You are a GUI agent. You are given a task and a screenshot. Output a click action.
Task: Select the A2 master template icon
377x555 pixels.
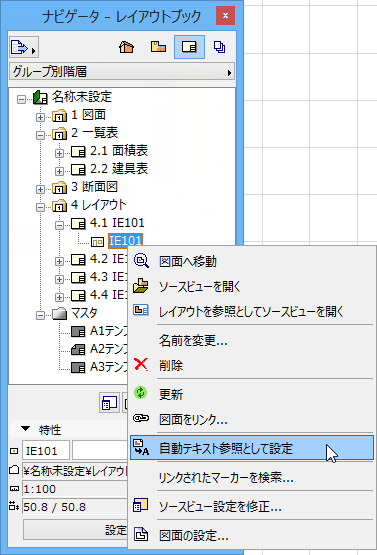78,350
